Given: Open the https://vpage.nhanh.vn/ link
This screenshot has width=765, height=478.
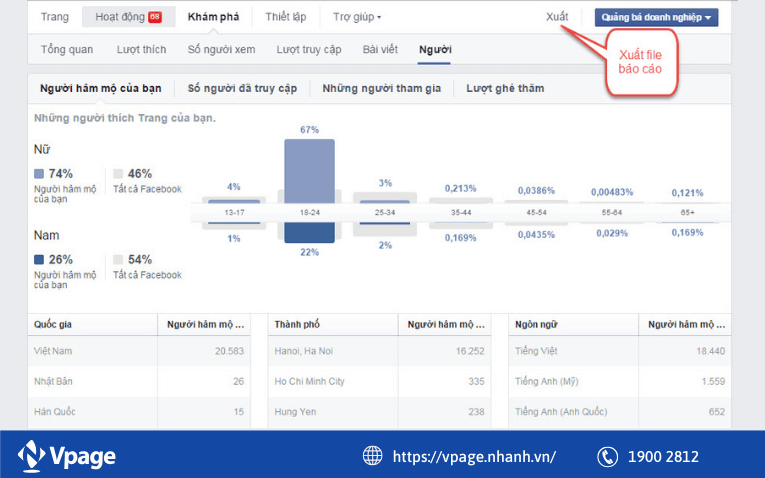Looking at the screenshot, I should pyautogui.click(x=474, y=456).
